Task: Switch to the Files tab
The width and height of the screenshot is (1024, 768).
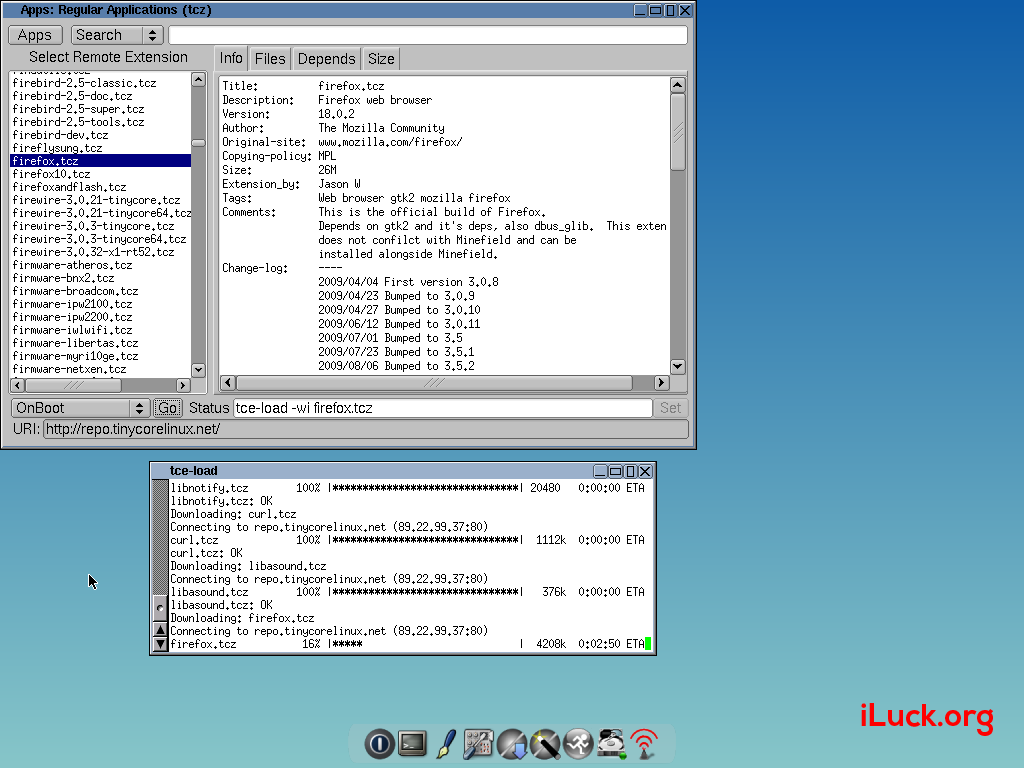Action: [x=270, y=59]
